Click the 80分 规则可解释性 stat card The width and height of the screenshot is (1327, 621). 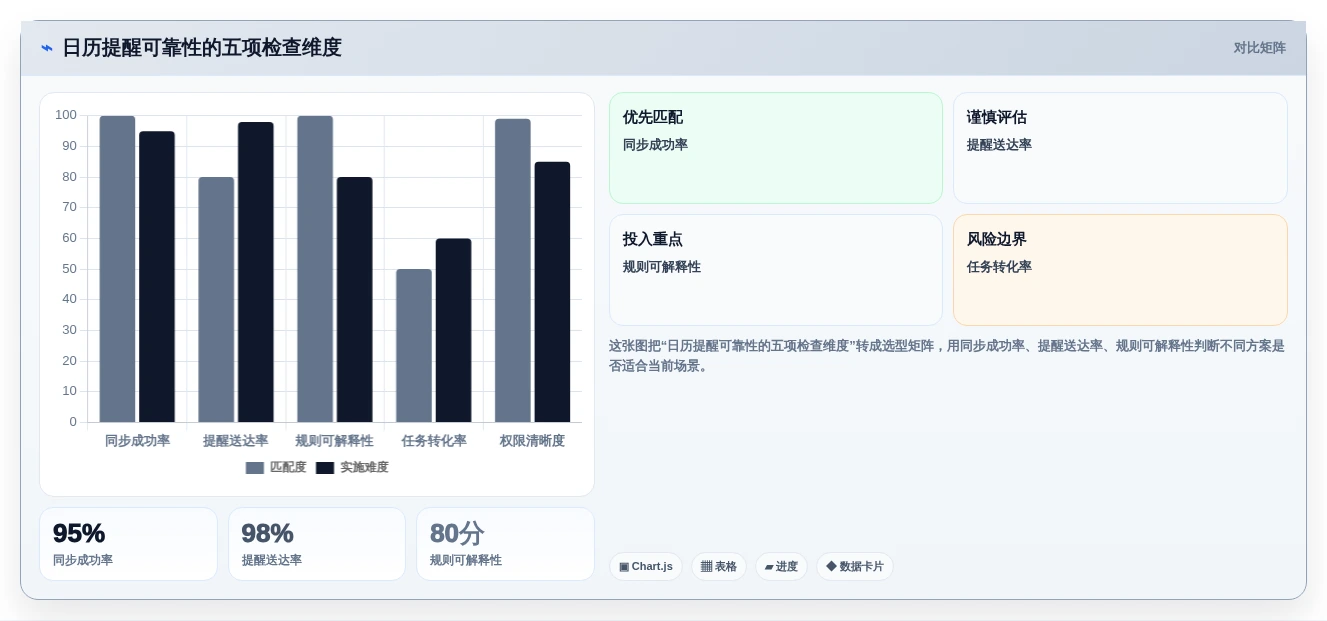[505, 544]
